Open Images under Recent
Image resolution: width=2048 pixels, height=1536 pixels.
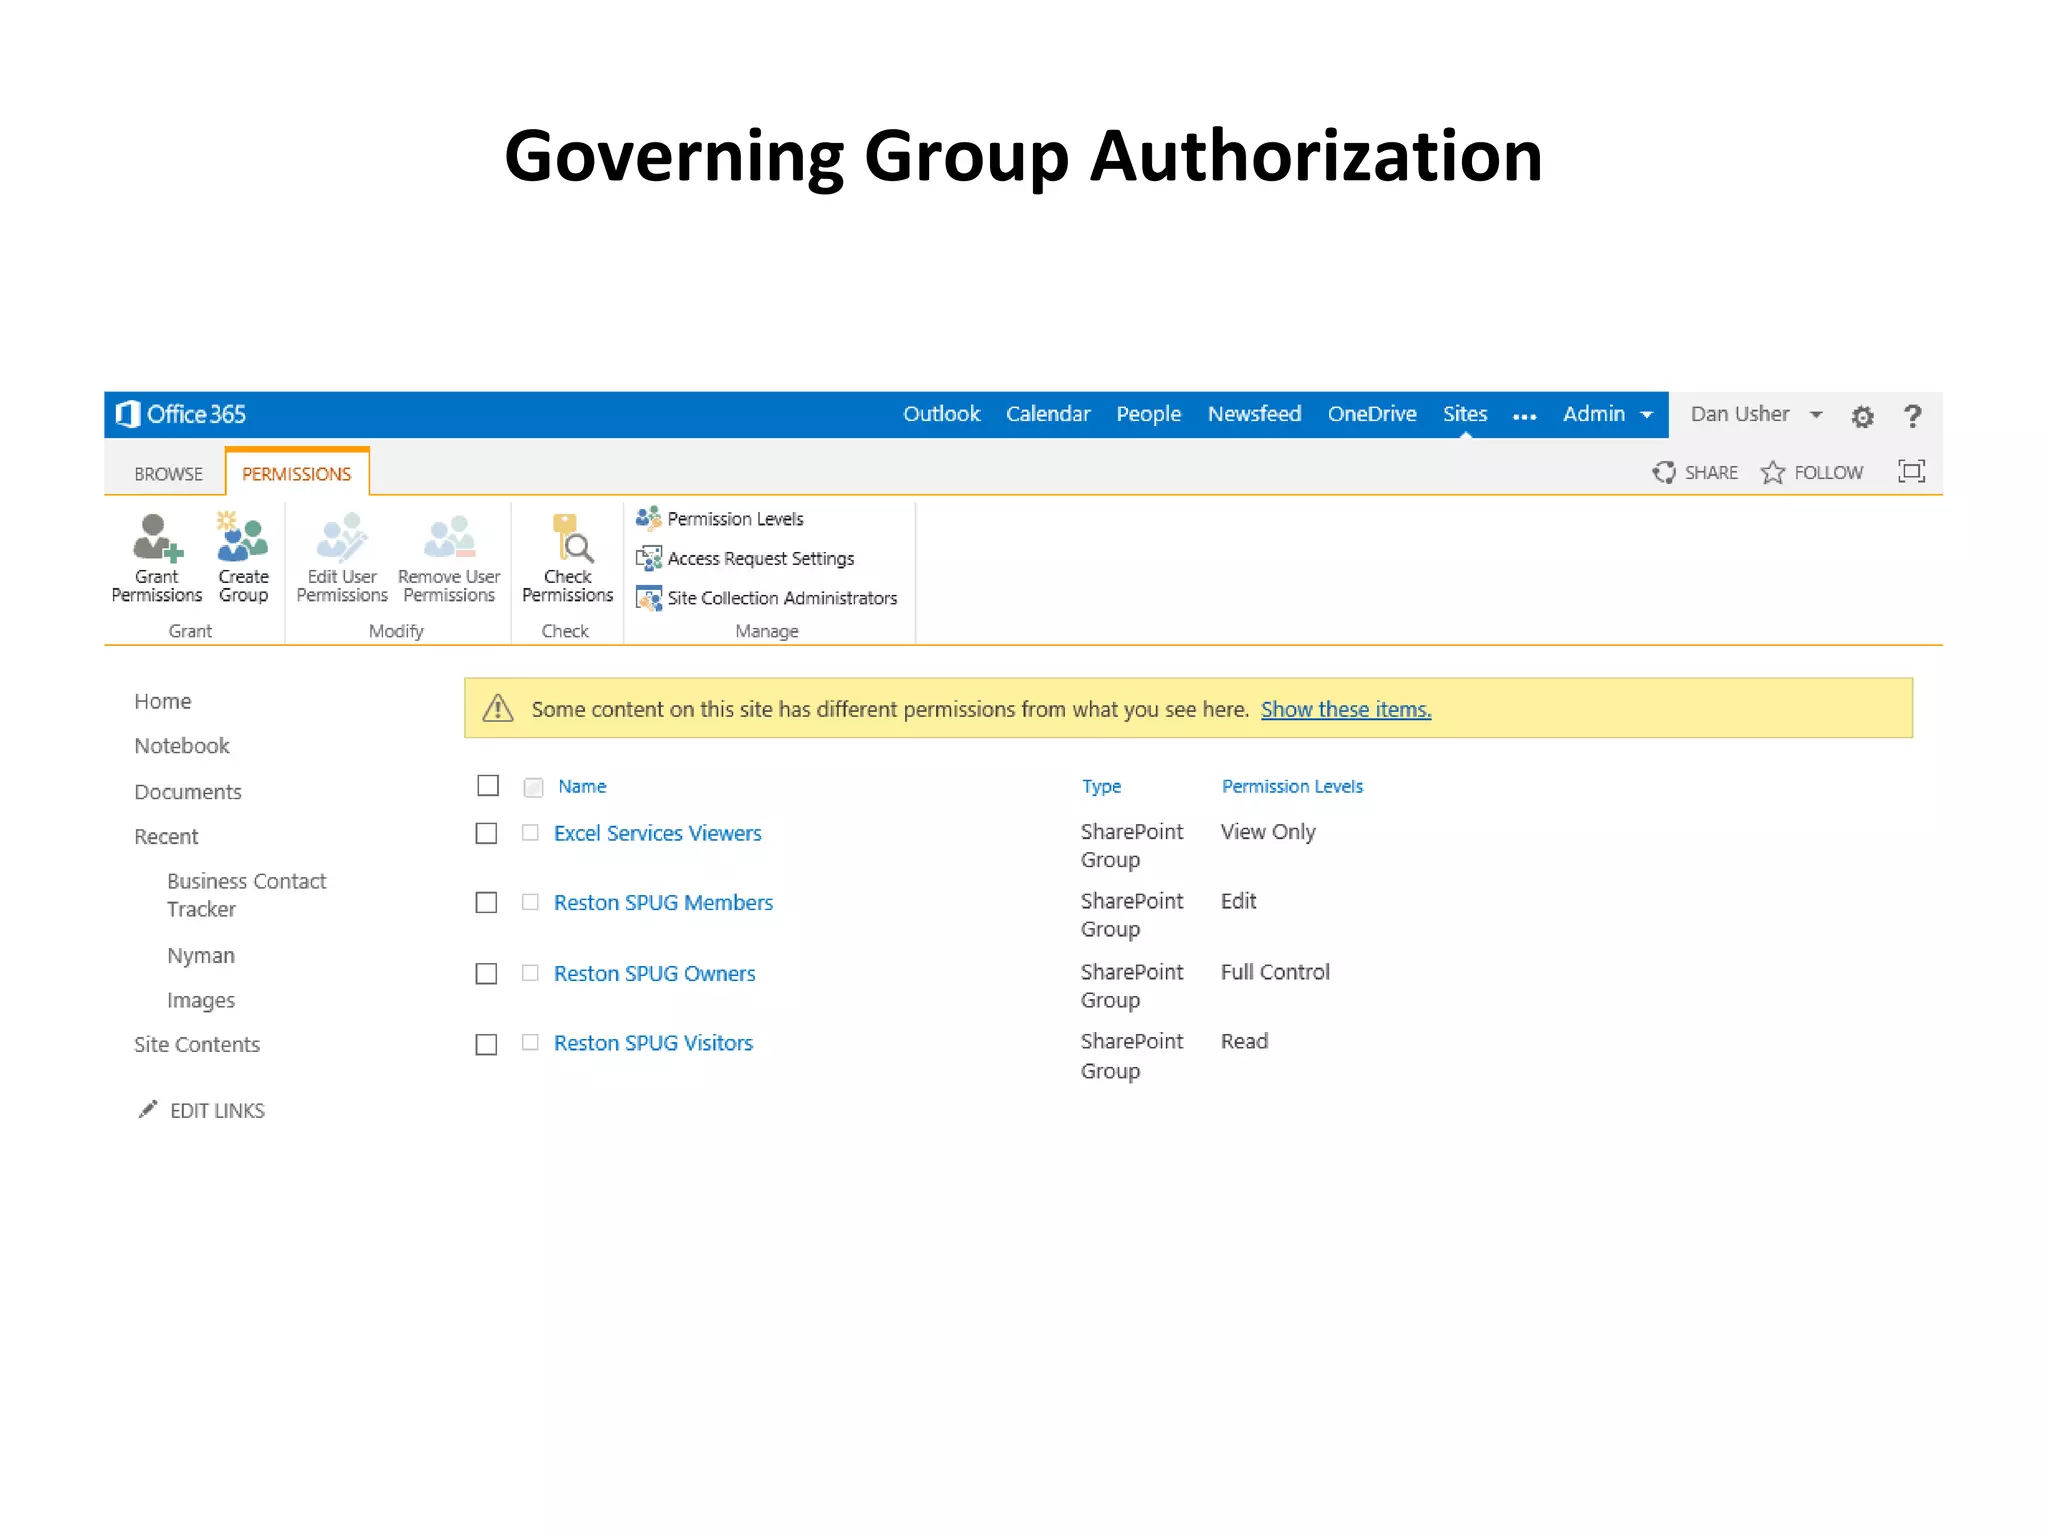[x=200, y=1000]
